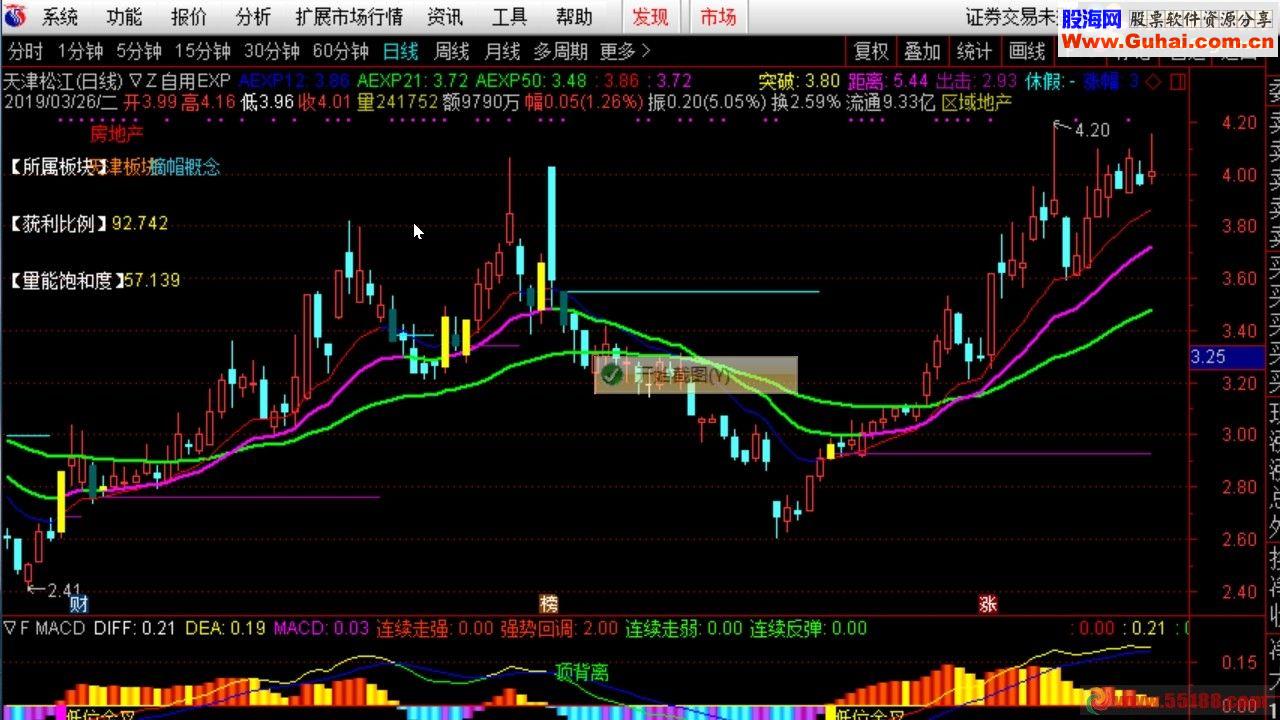Click the 强势回调: 2.00 value
1280x720 pixels.
click(x=559, y=628)
